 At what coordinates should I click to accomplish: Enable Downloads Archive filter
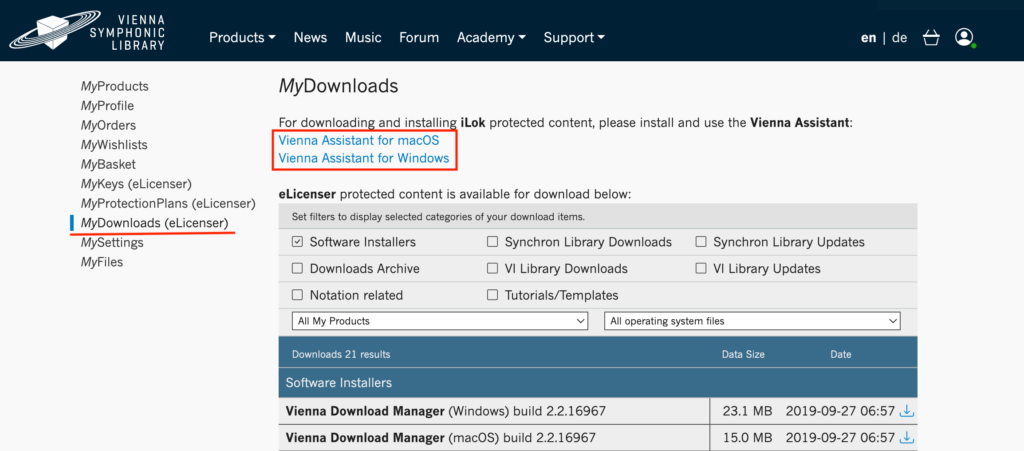tap(297, 268)
